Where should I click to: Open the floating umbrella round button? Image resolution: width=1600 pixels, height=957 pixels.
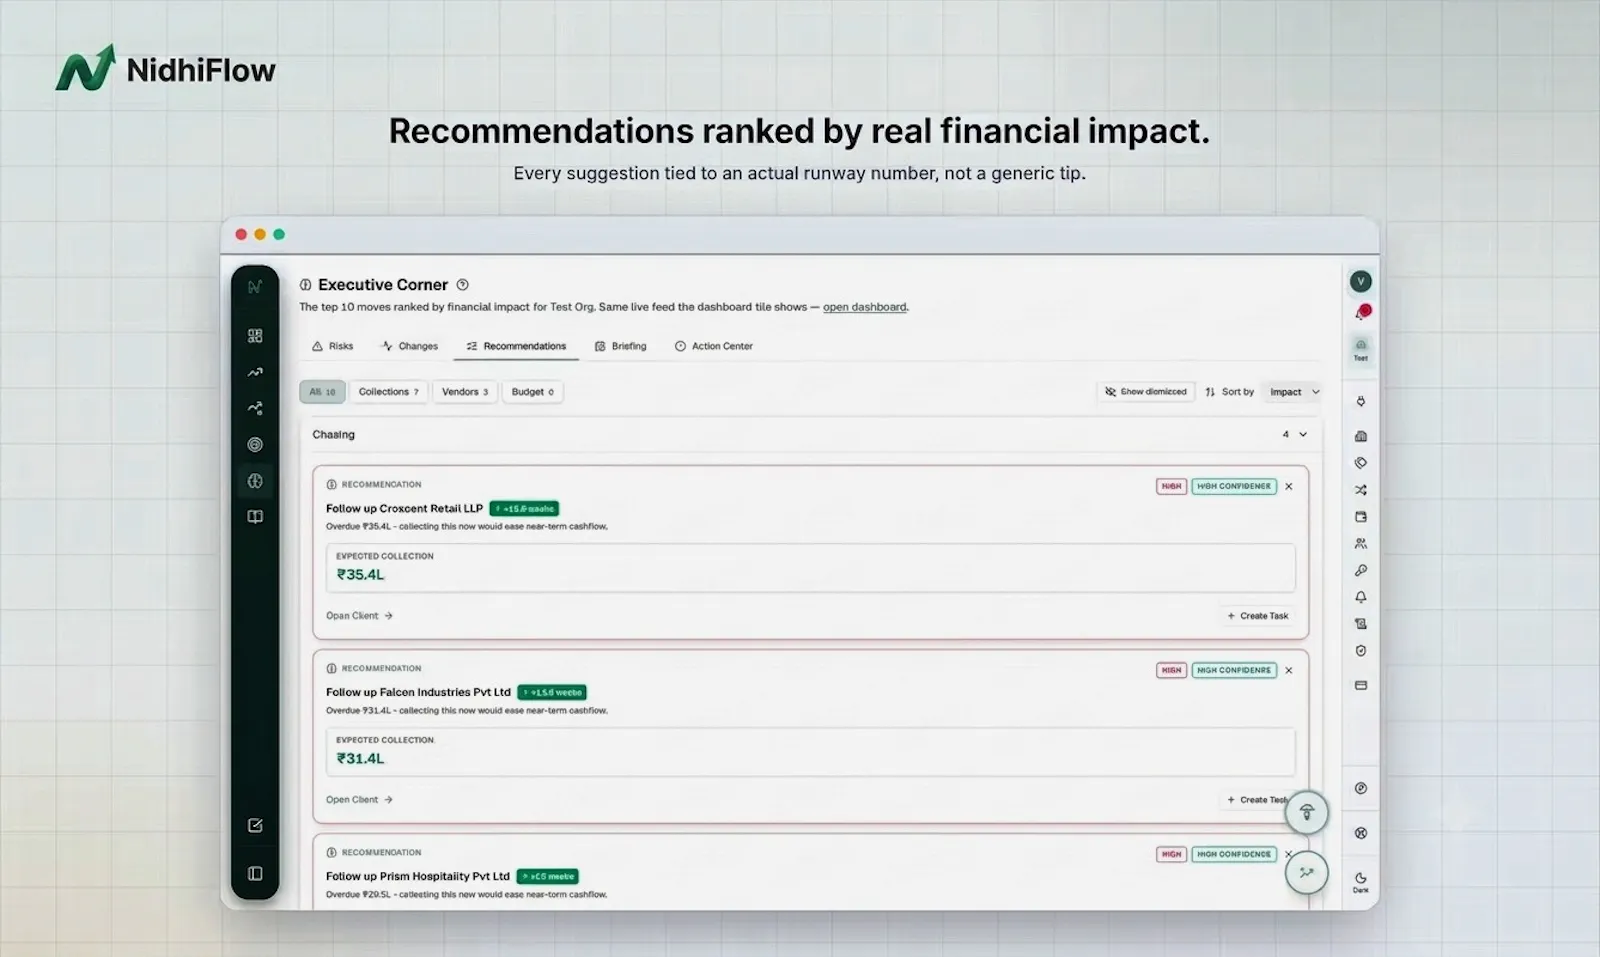[x=1306, y=812]
